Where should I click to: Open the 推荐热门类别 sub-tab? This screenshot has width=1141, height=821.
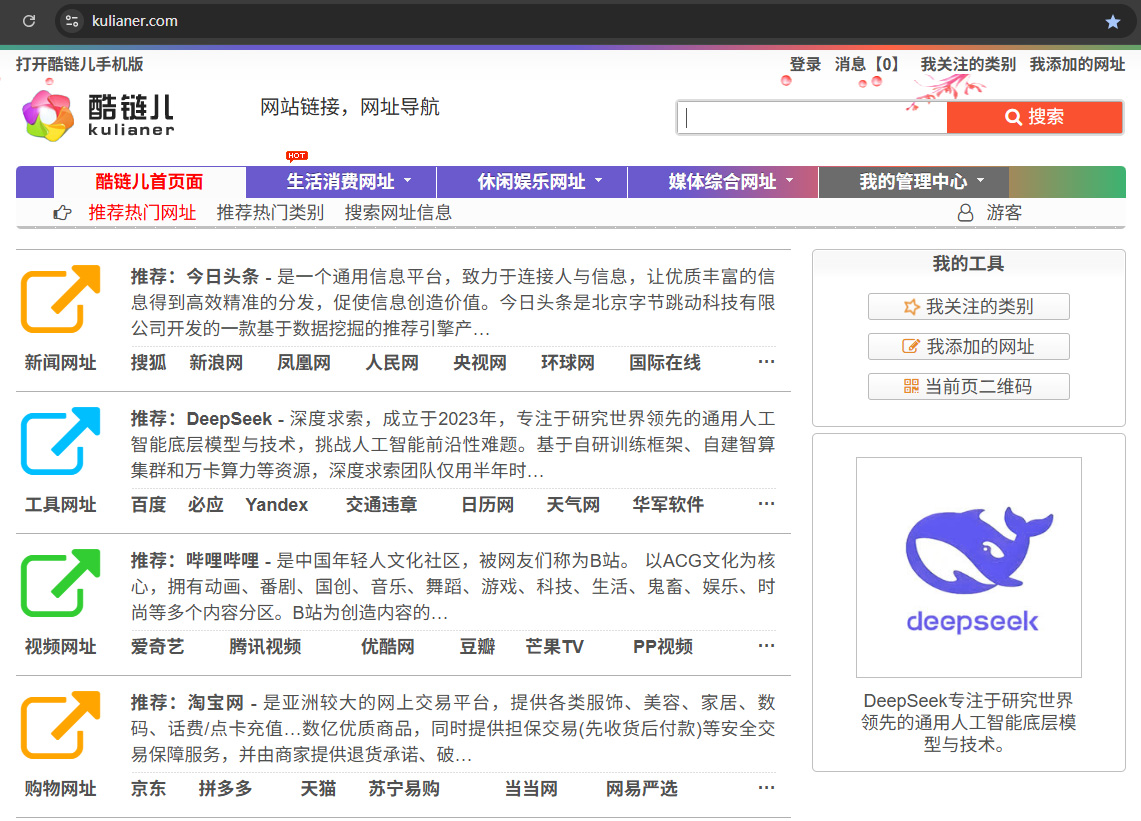(x=271, y=213)
